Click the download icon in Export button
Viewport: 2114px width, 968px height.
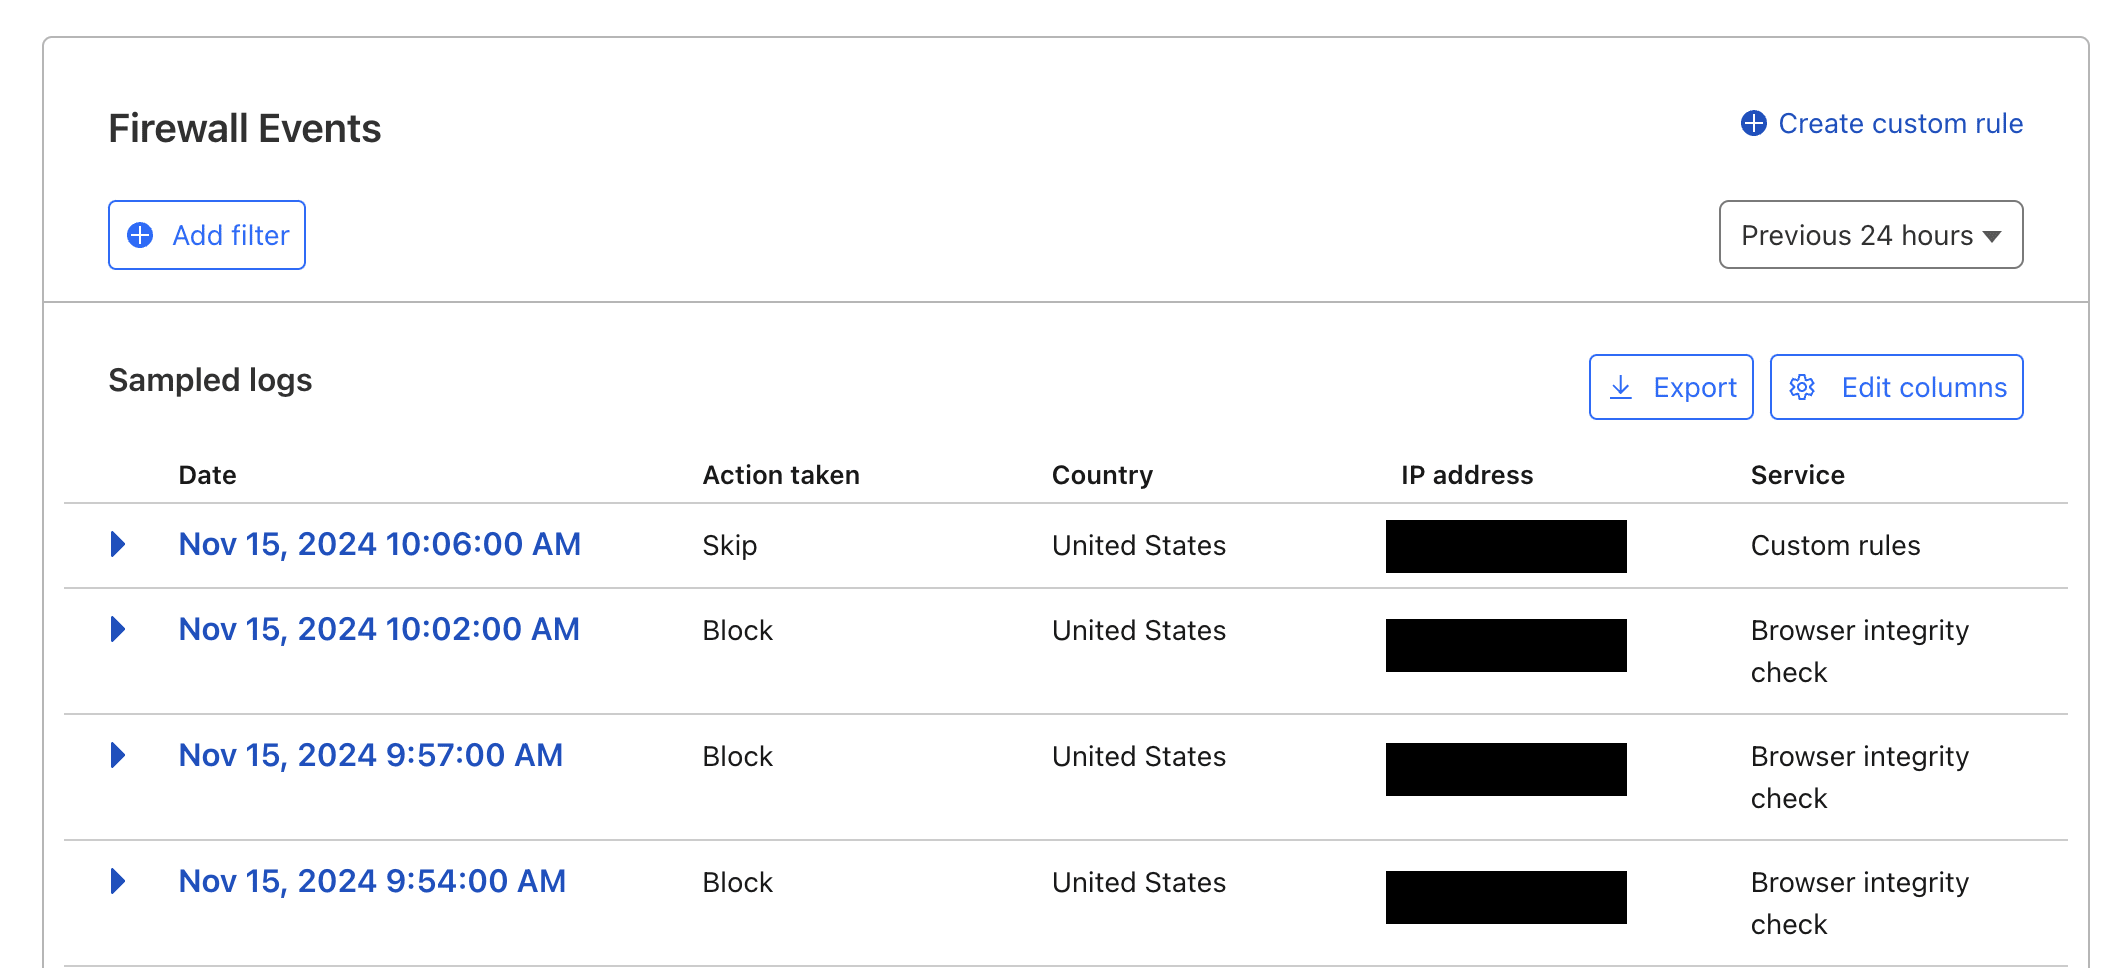[x=1621, y=388]
